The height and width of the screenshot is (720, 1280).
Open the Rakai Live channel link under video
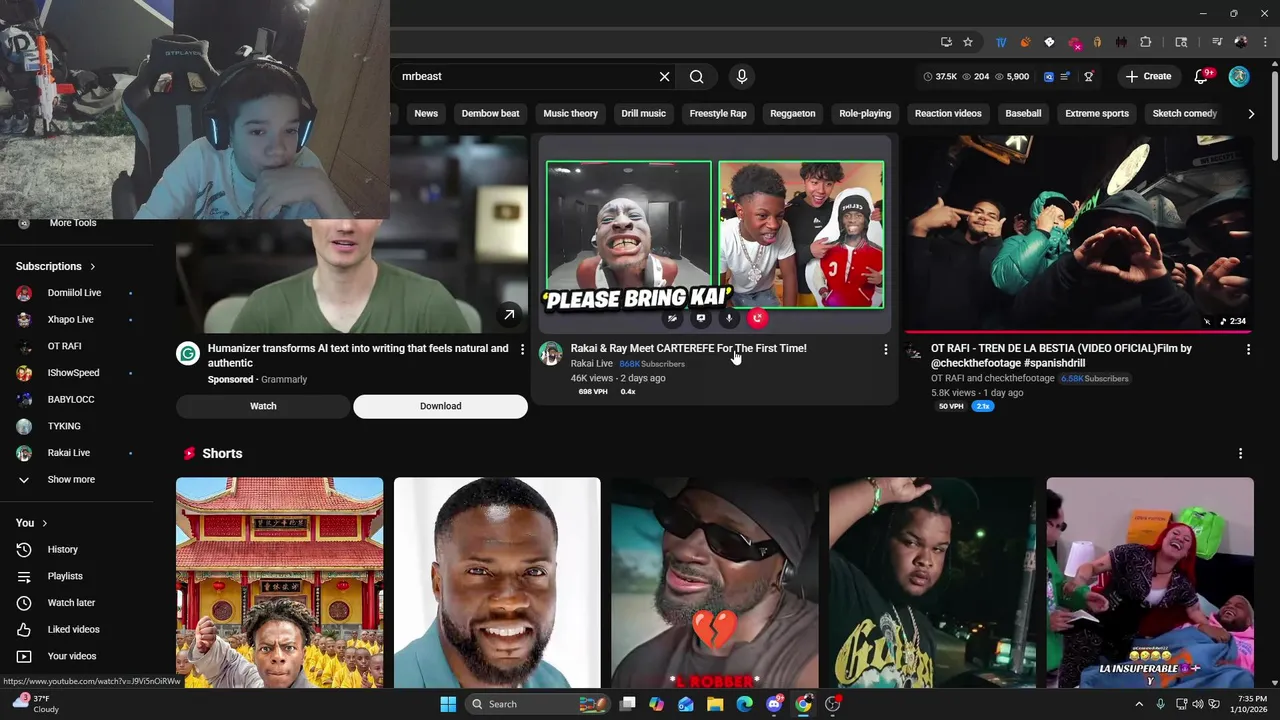coord(591,363)
